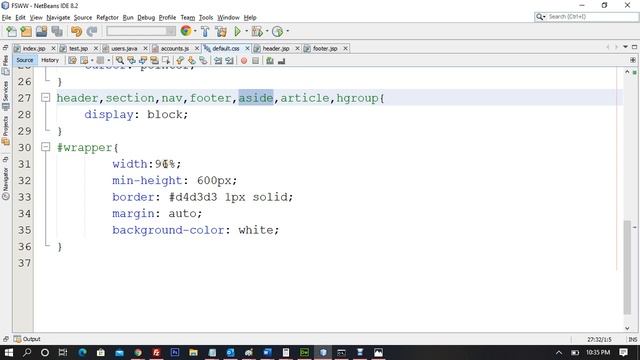Open the Navigator side panel
This screenshot has height=360, width=640.
pos(5,184)
